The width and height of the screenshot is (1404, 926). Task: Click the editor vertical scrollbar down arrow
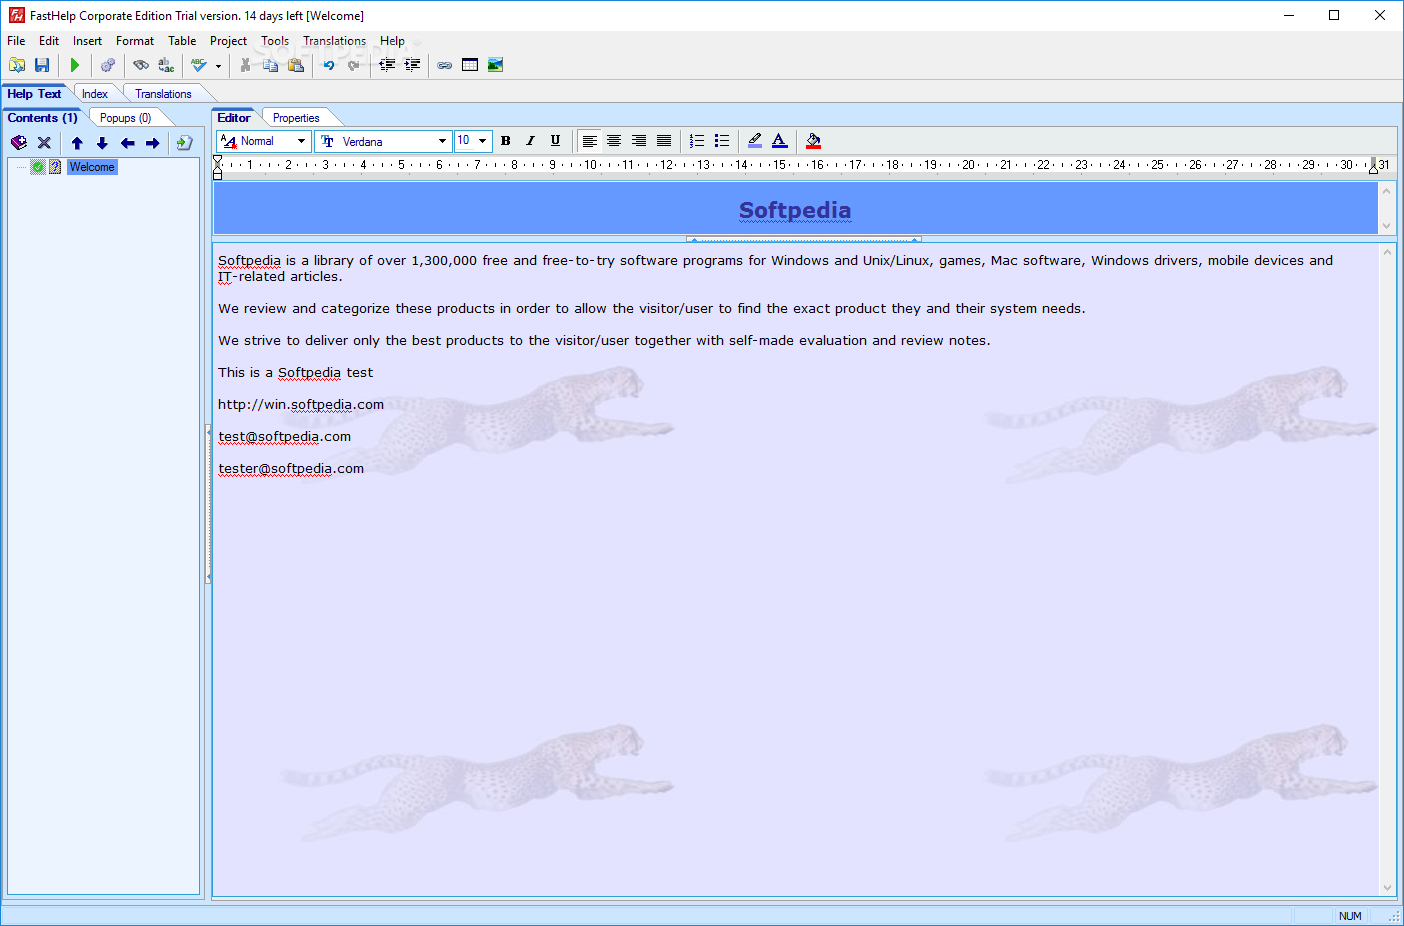pyautogui.click(x=1387, y=887)
